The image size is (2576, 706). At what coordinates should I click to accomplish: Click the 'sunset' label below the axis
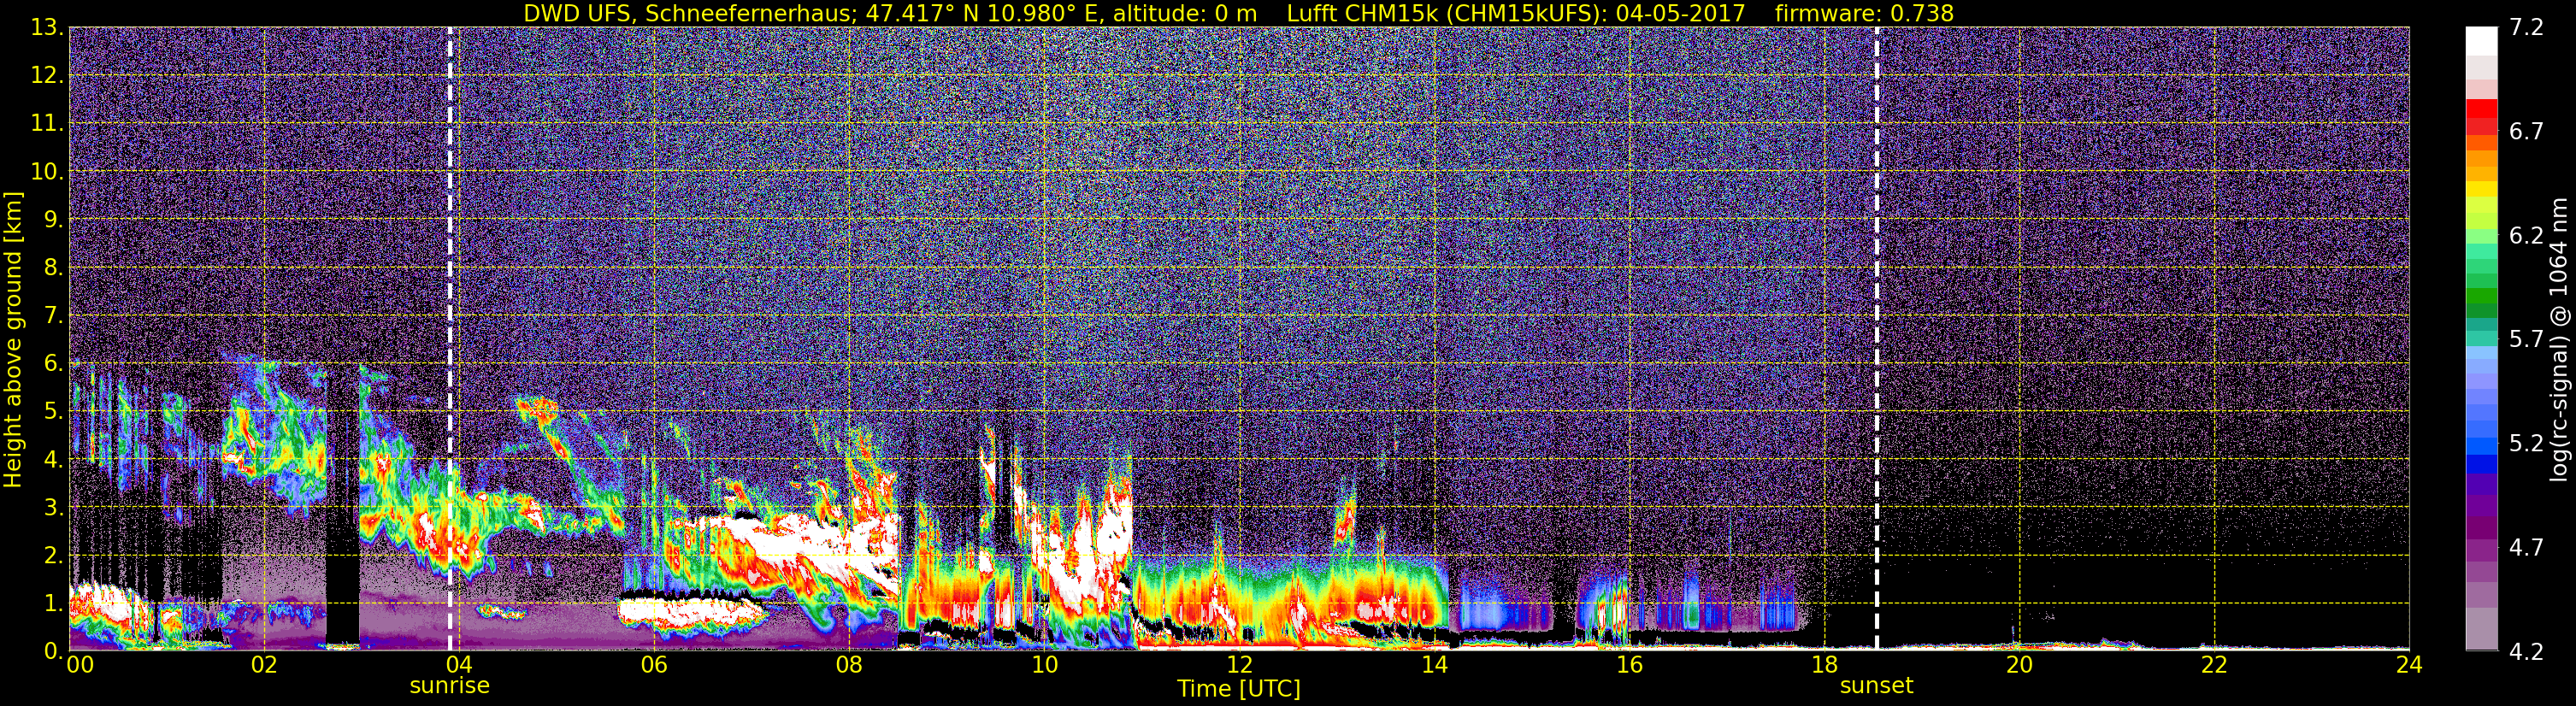tap(1876, 686)
